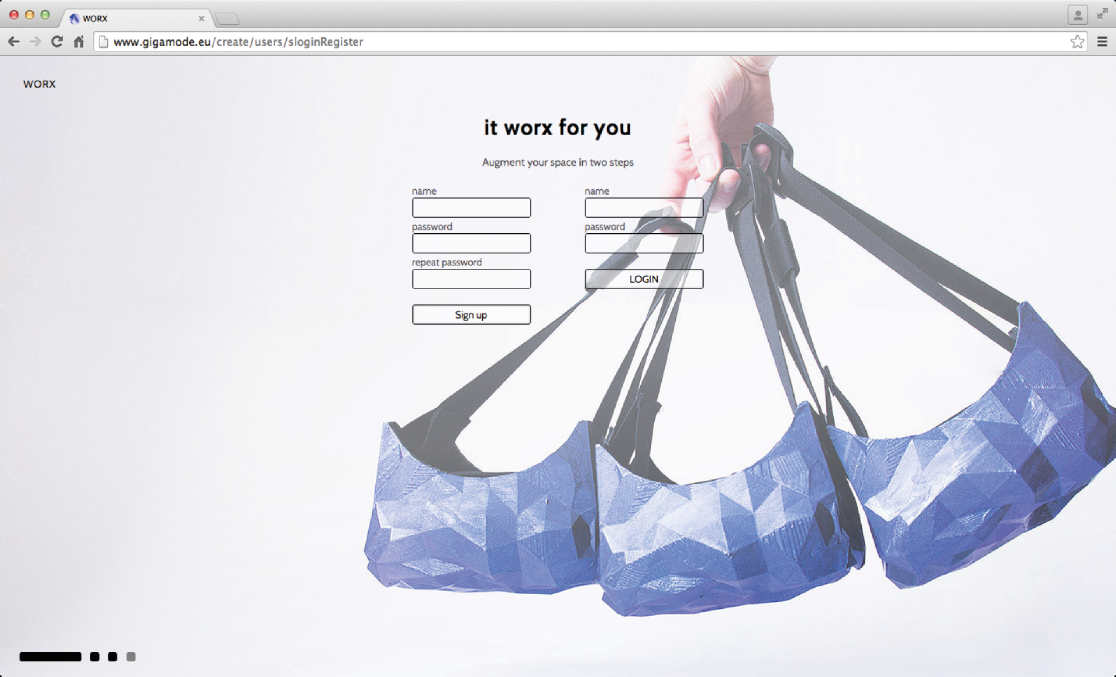Image resolution: width=1116 pixels, height=677 pixels.
Task: Click the browser back arrow
Action: [x=13, y=42]
